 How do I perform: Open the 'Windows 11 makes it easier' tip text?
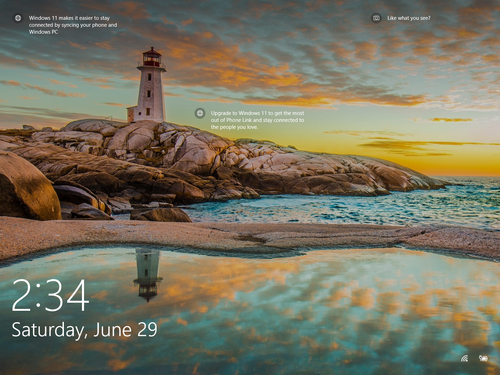click(x=73, y=25)
